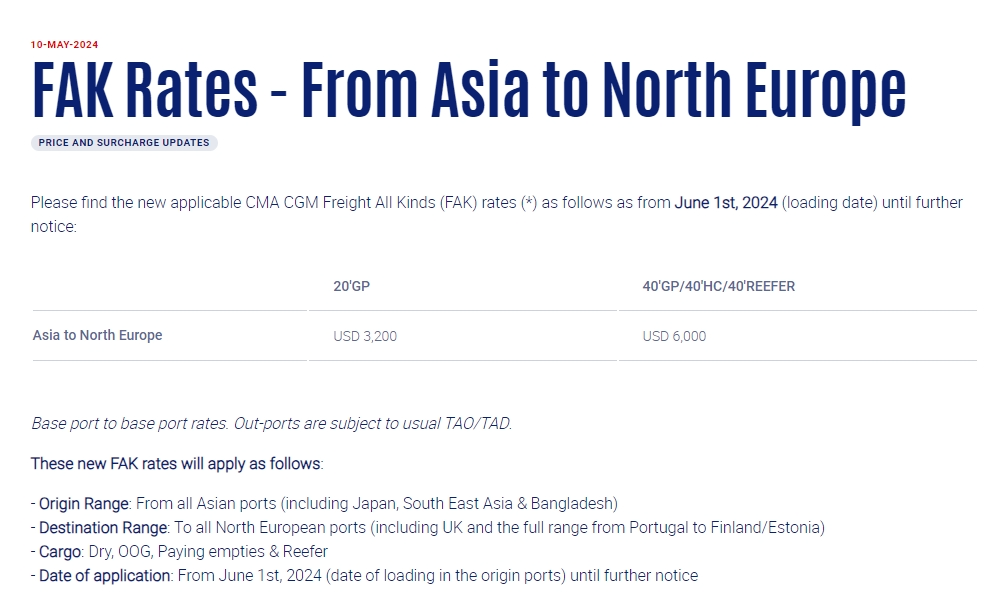996x615 pixels.
Task: Click the italic base port rates note
Action: [271, 423]
